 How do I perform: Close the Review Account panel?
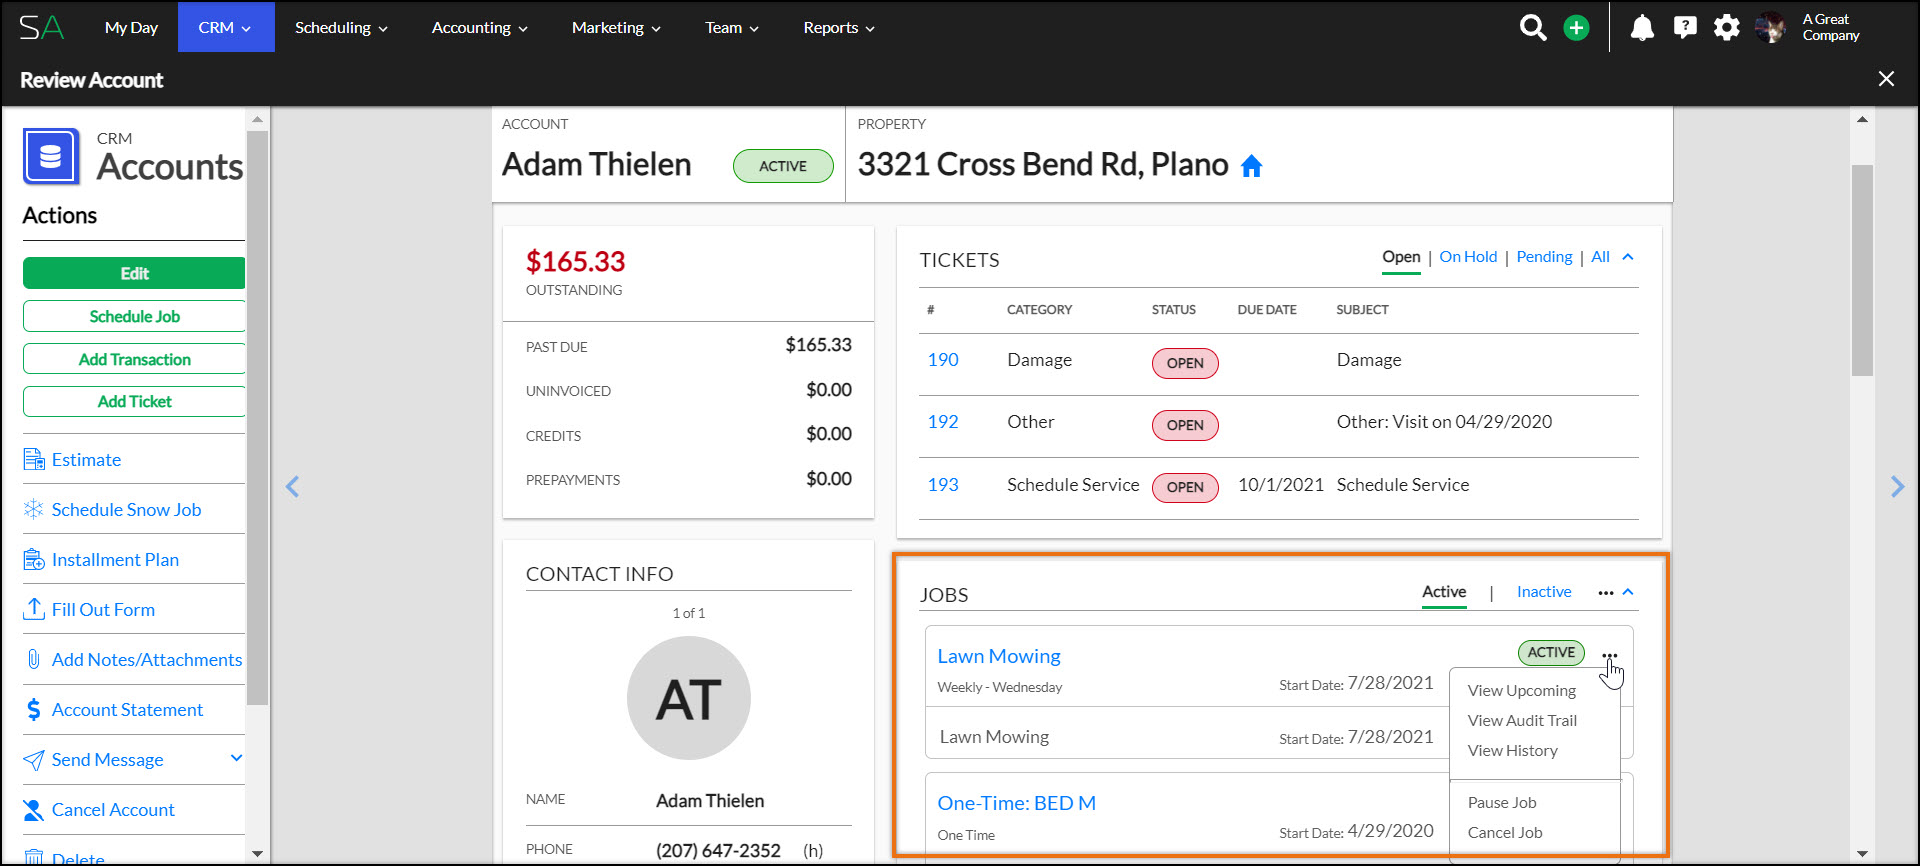1886,79
